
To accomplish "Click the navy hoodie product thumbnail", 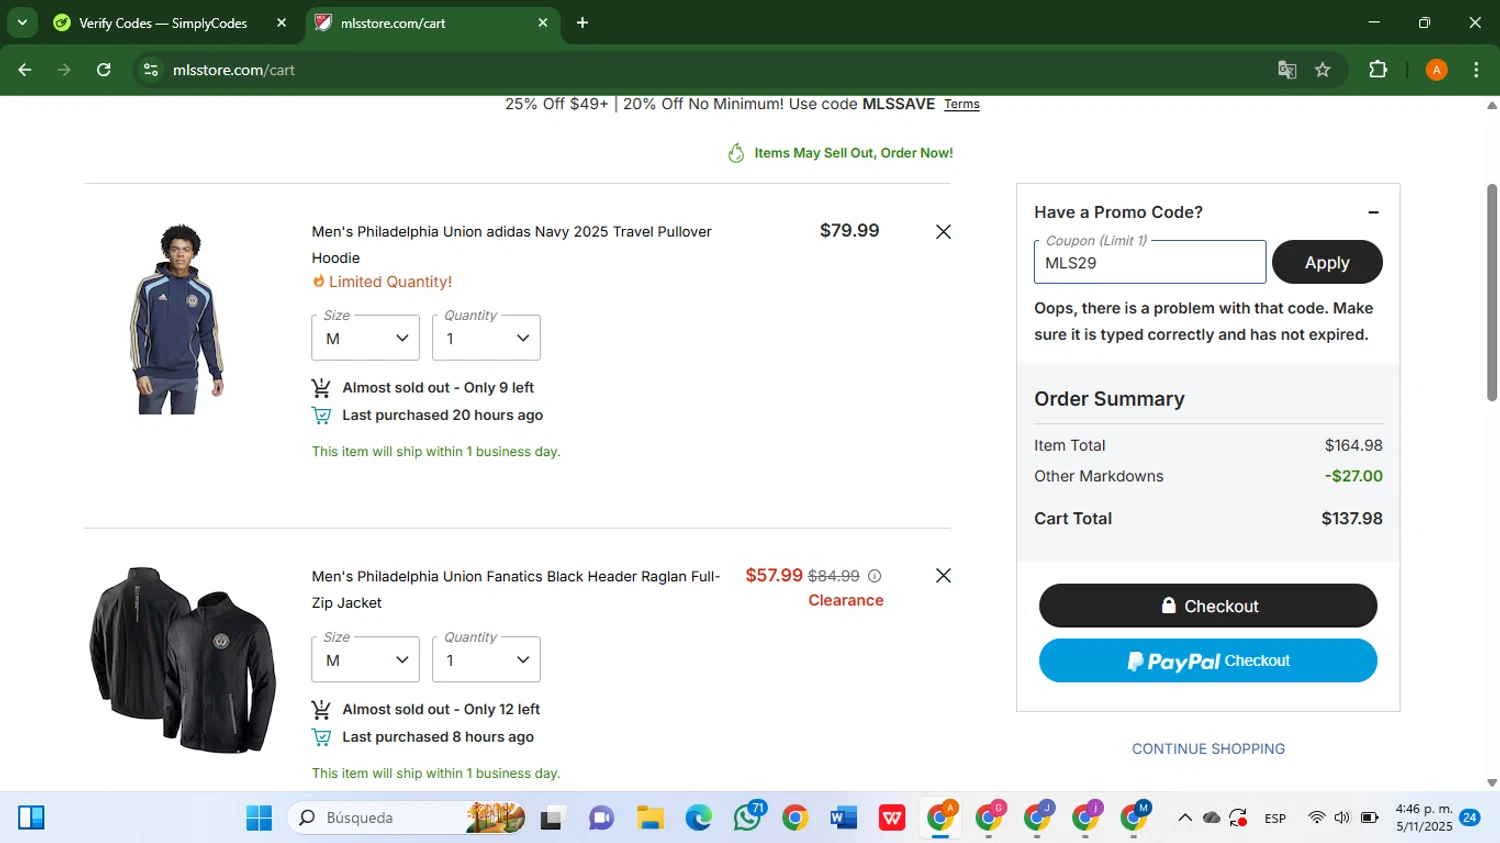I will pyautogui.click(x=178, y=319).
